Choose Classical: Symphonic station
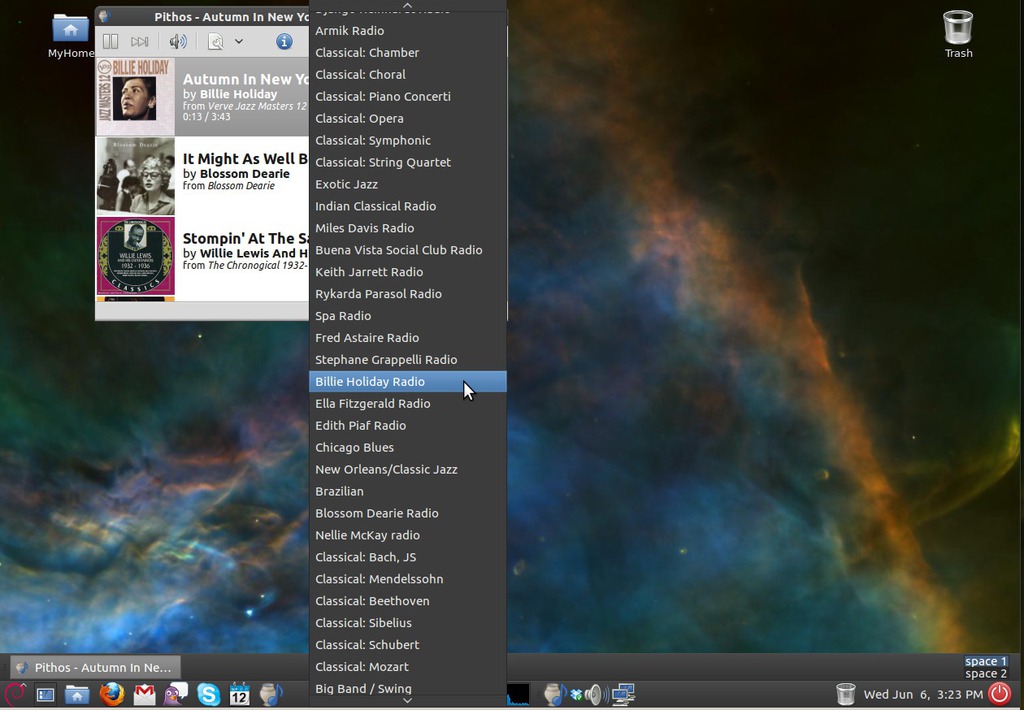This screenshot has width=1024, height=710. coord(408,140)
